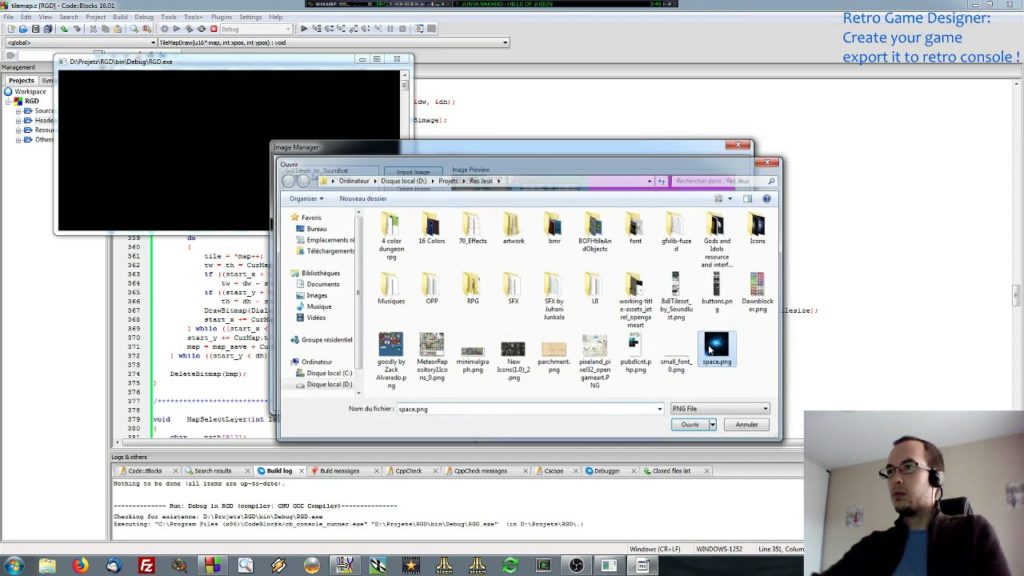Expand the Resources folder in project tree

pyautogui.click(x=18, y=130)
